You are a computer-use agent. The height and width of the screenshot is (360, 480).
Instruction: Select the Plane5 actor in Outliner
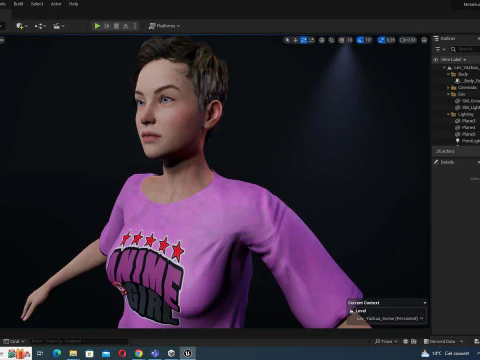[465, 134]
